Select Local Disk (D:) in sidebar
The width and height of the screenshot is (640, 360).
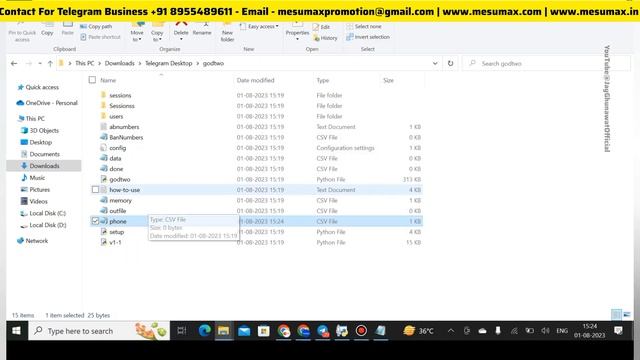coord(43,225)
